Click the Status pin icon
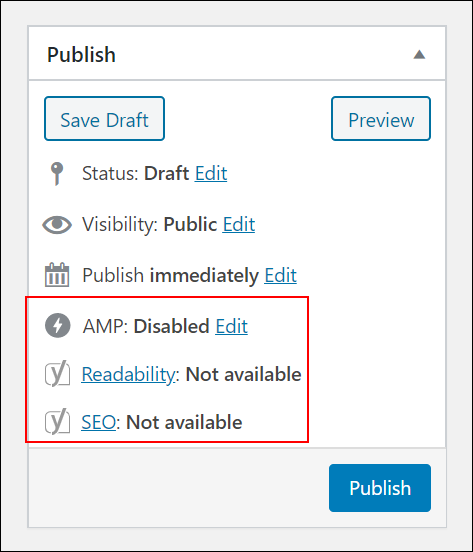 point(57,173)
